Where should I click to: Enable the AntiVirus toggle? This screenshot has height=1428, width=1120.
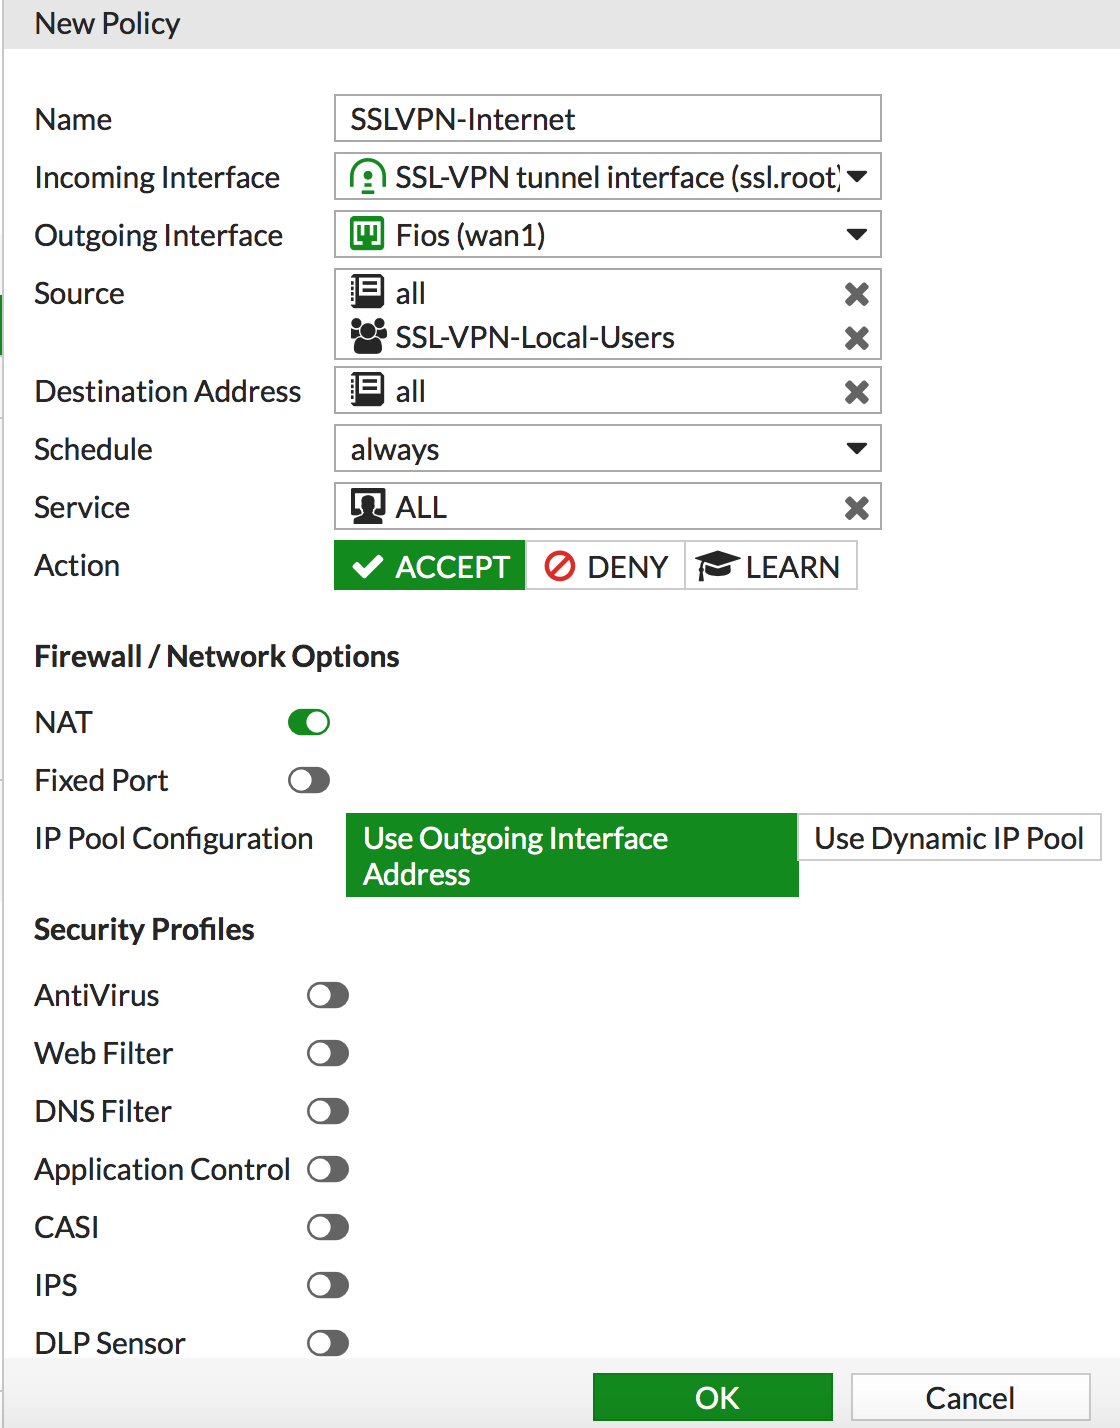(x=328, y=995)
